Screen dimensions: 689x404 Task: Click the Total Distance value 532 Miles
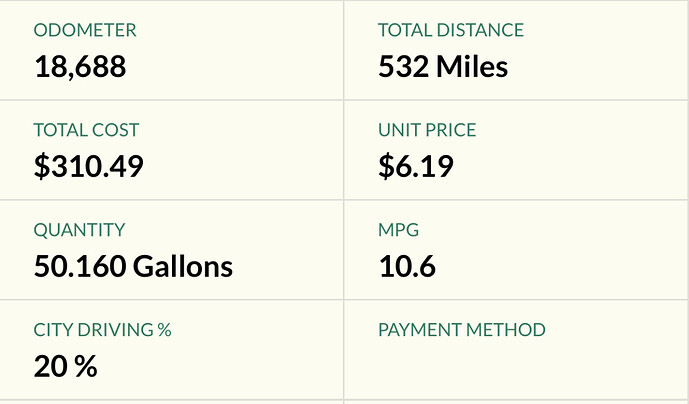tap(443, 67)
